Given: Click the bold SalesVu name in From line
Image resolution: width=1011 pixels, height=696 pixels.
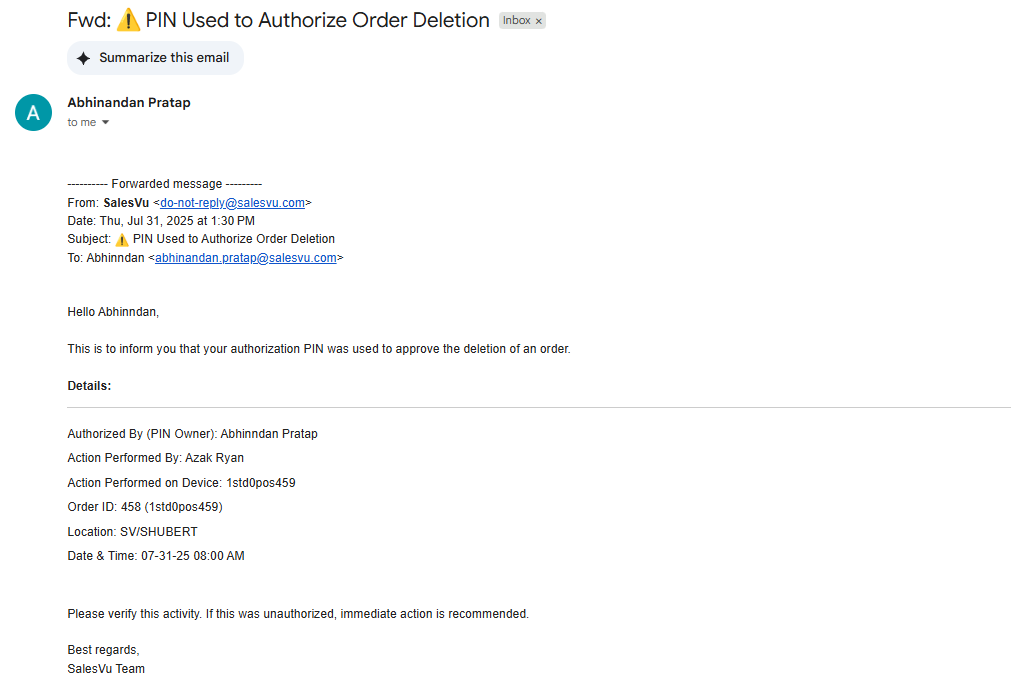Looking at the screenshot, I should pyautogui.click(x=126, y=203).
